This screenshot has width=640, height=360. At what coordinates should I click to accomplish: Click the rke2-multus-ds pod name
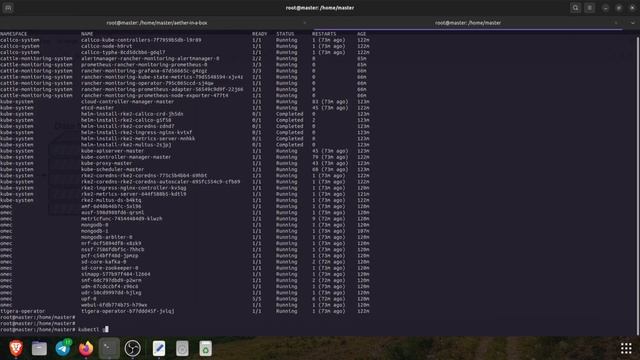(111, 200)
